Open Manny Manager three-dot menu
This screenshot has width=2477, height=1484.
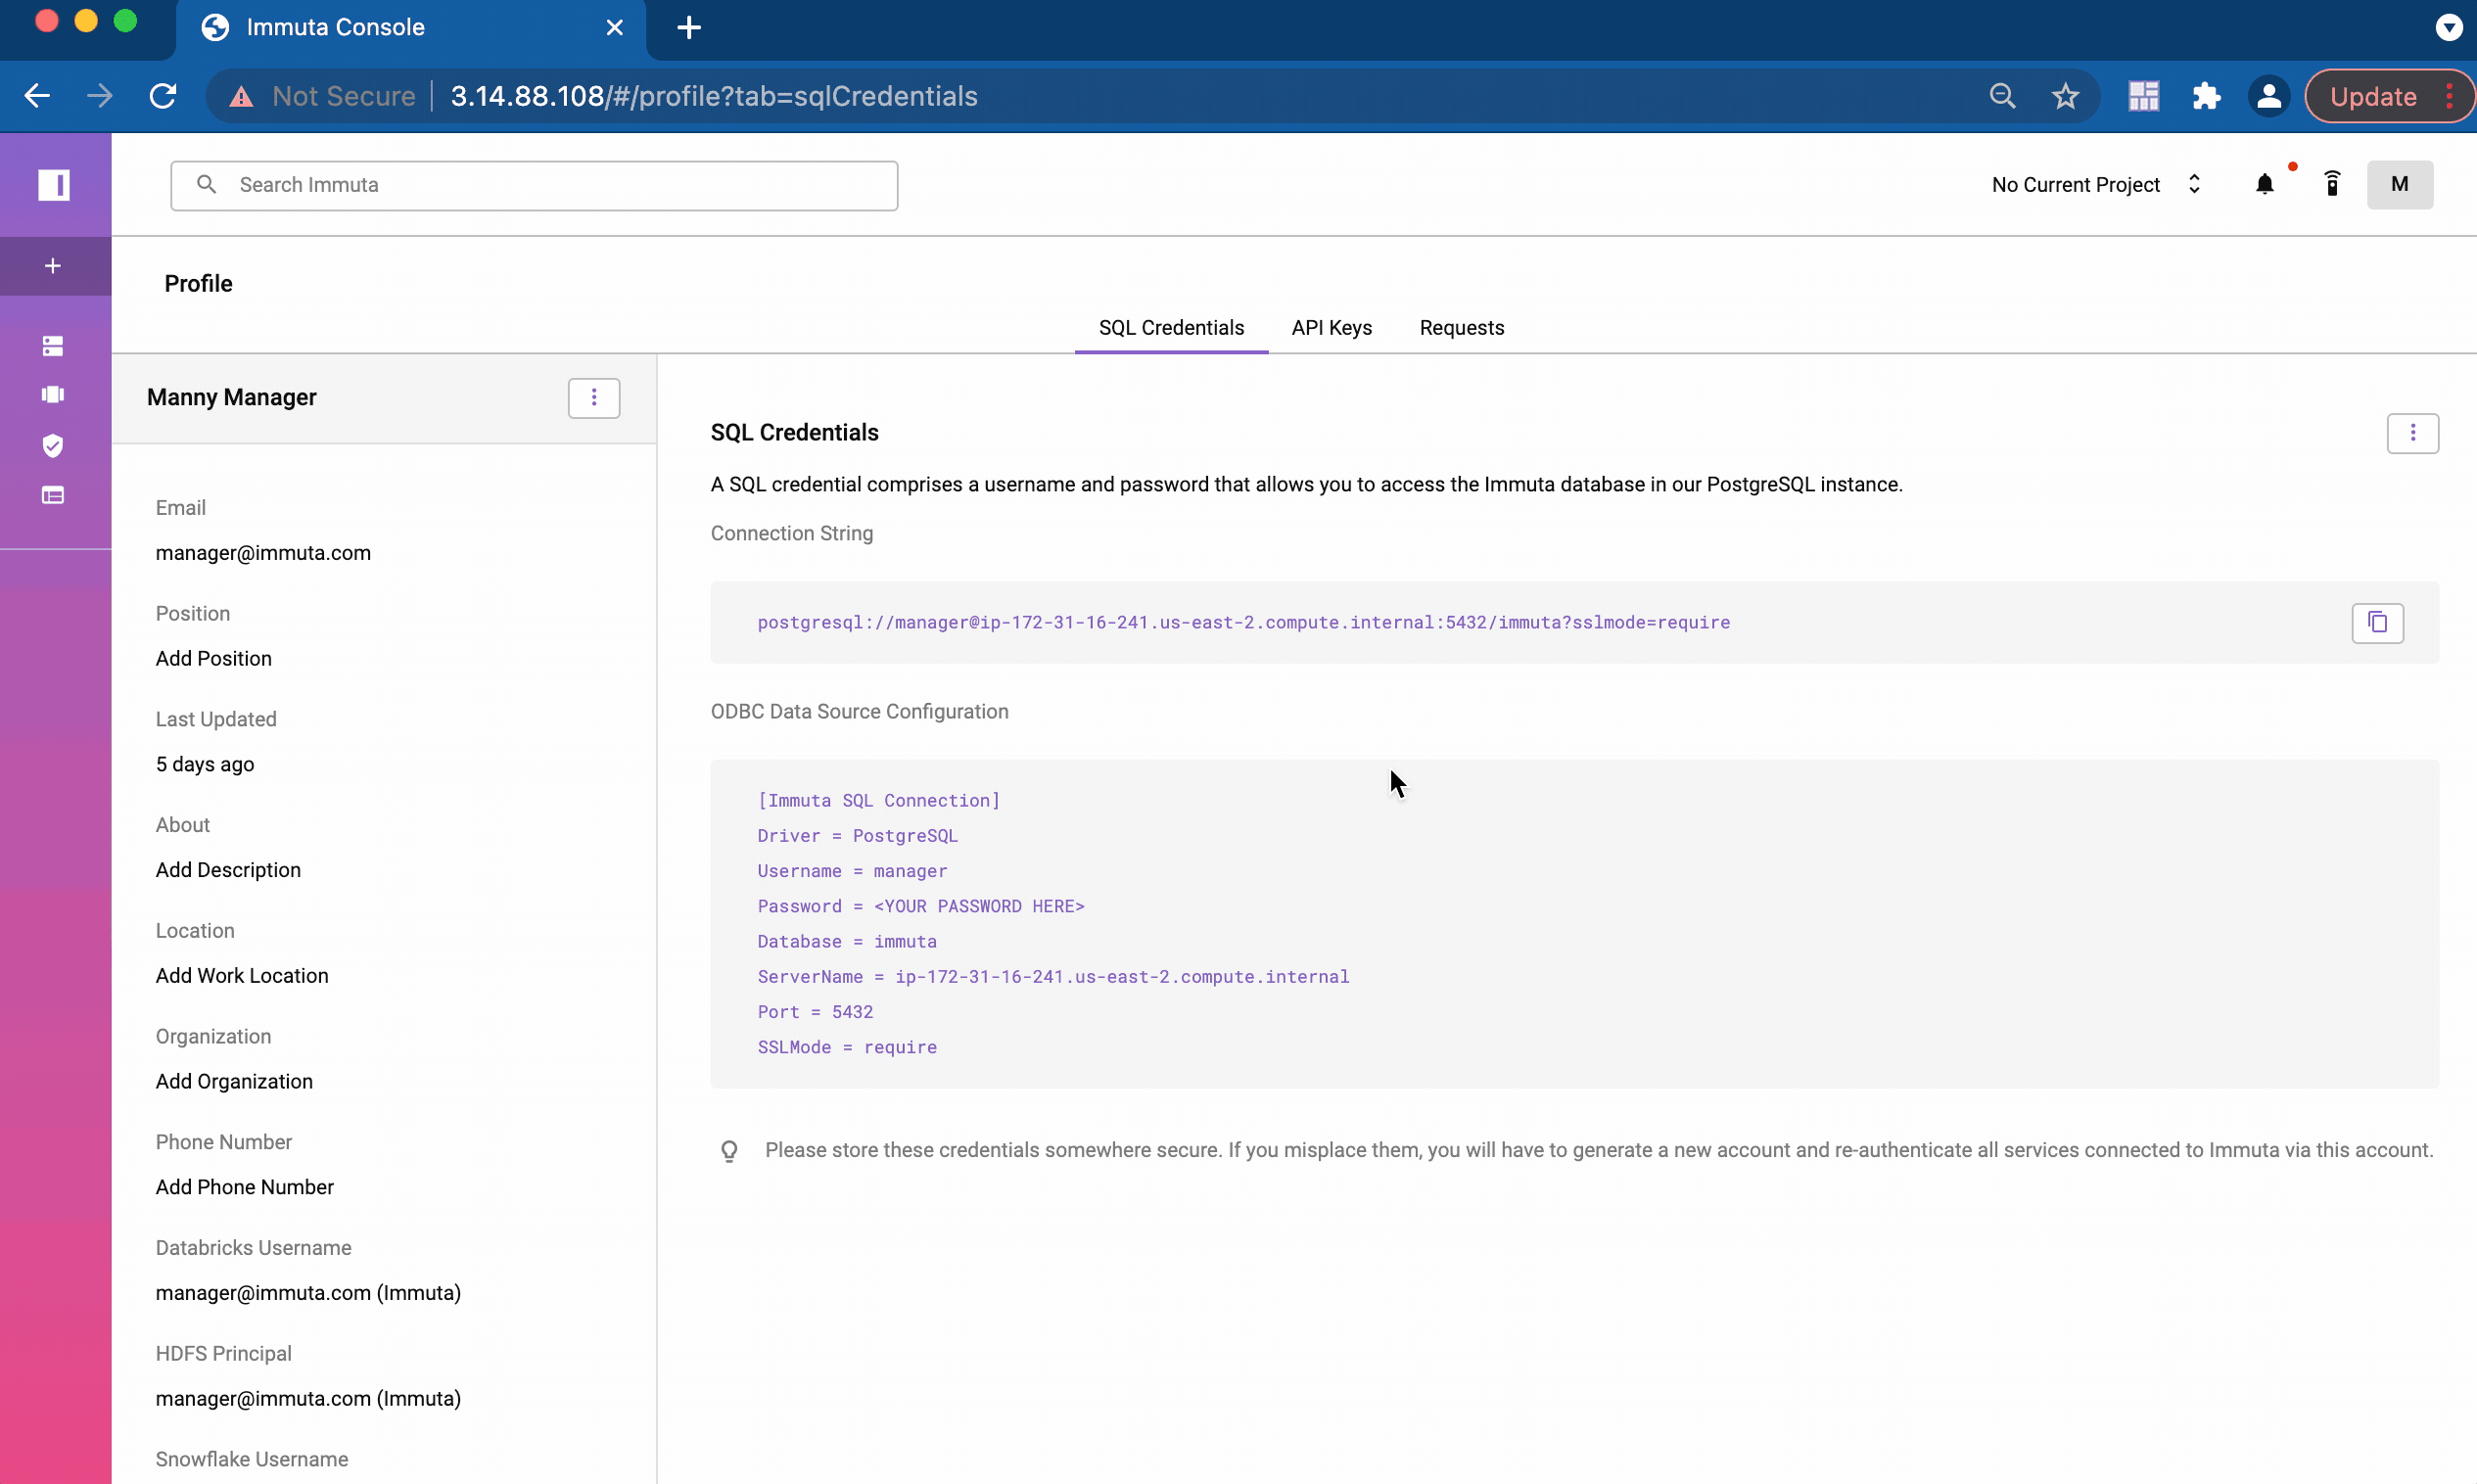pyautogui.click(x=594, y=398)
